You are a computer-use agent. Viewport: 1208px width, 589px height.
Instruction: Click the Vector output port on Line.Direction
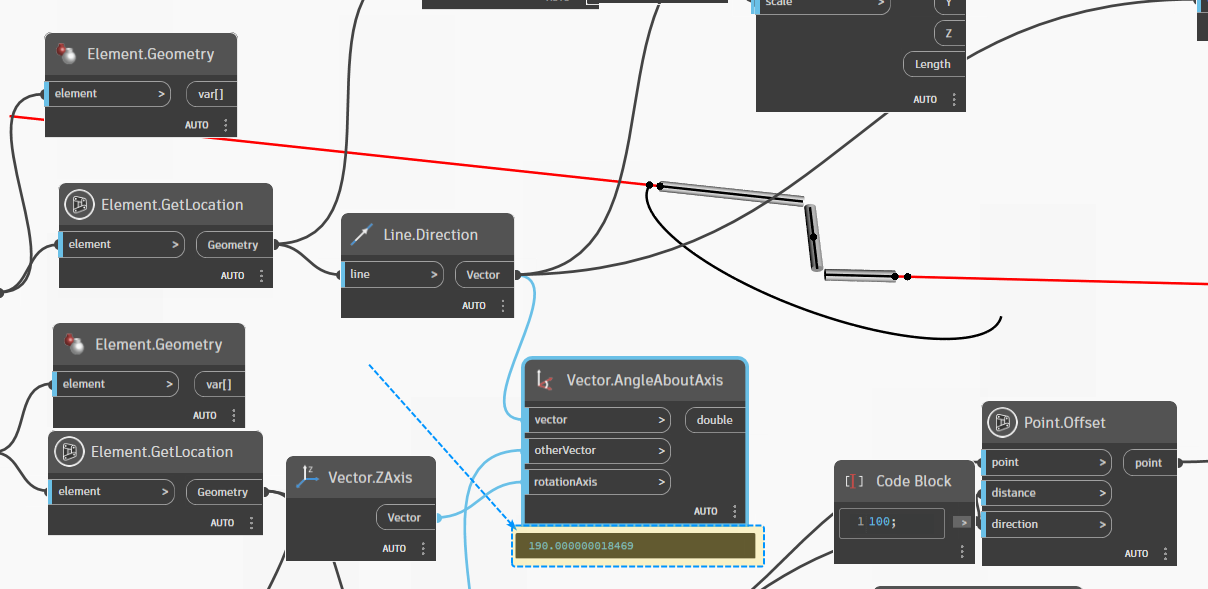point(483,275)
